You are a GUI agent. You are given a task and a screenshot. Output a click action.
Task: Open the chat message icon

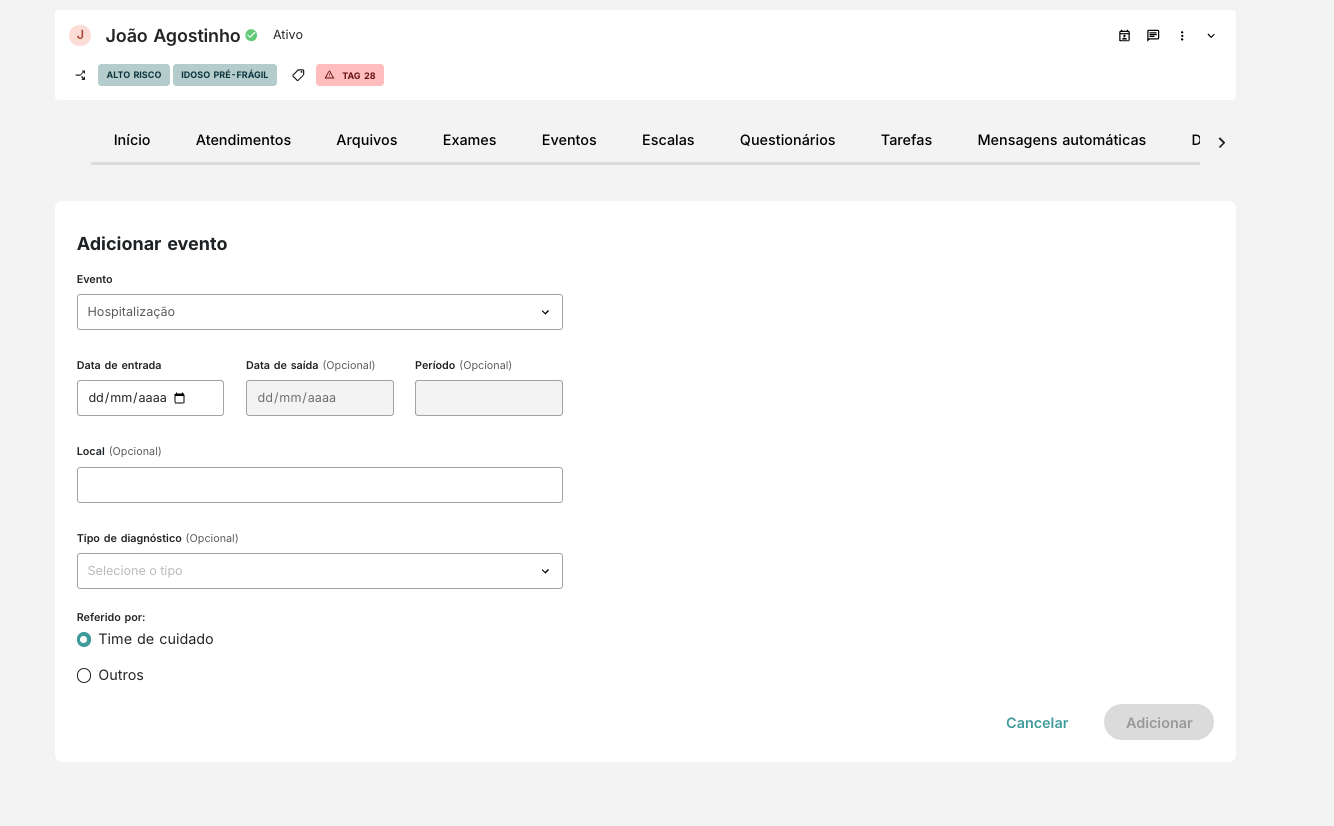1153,36
